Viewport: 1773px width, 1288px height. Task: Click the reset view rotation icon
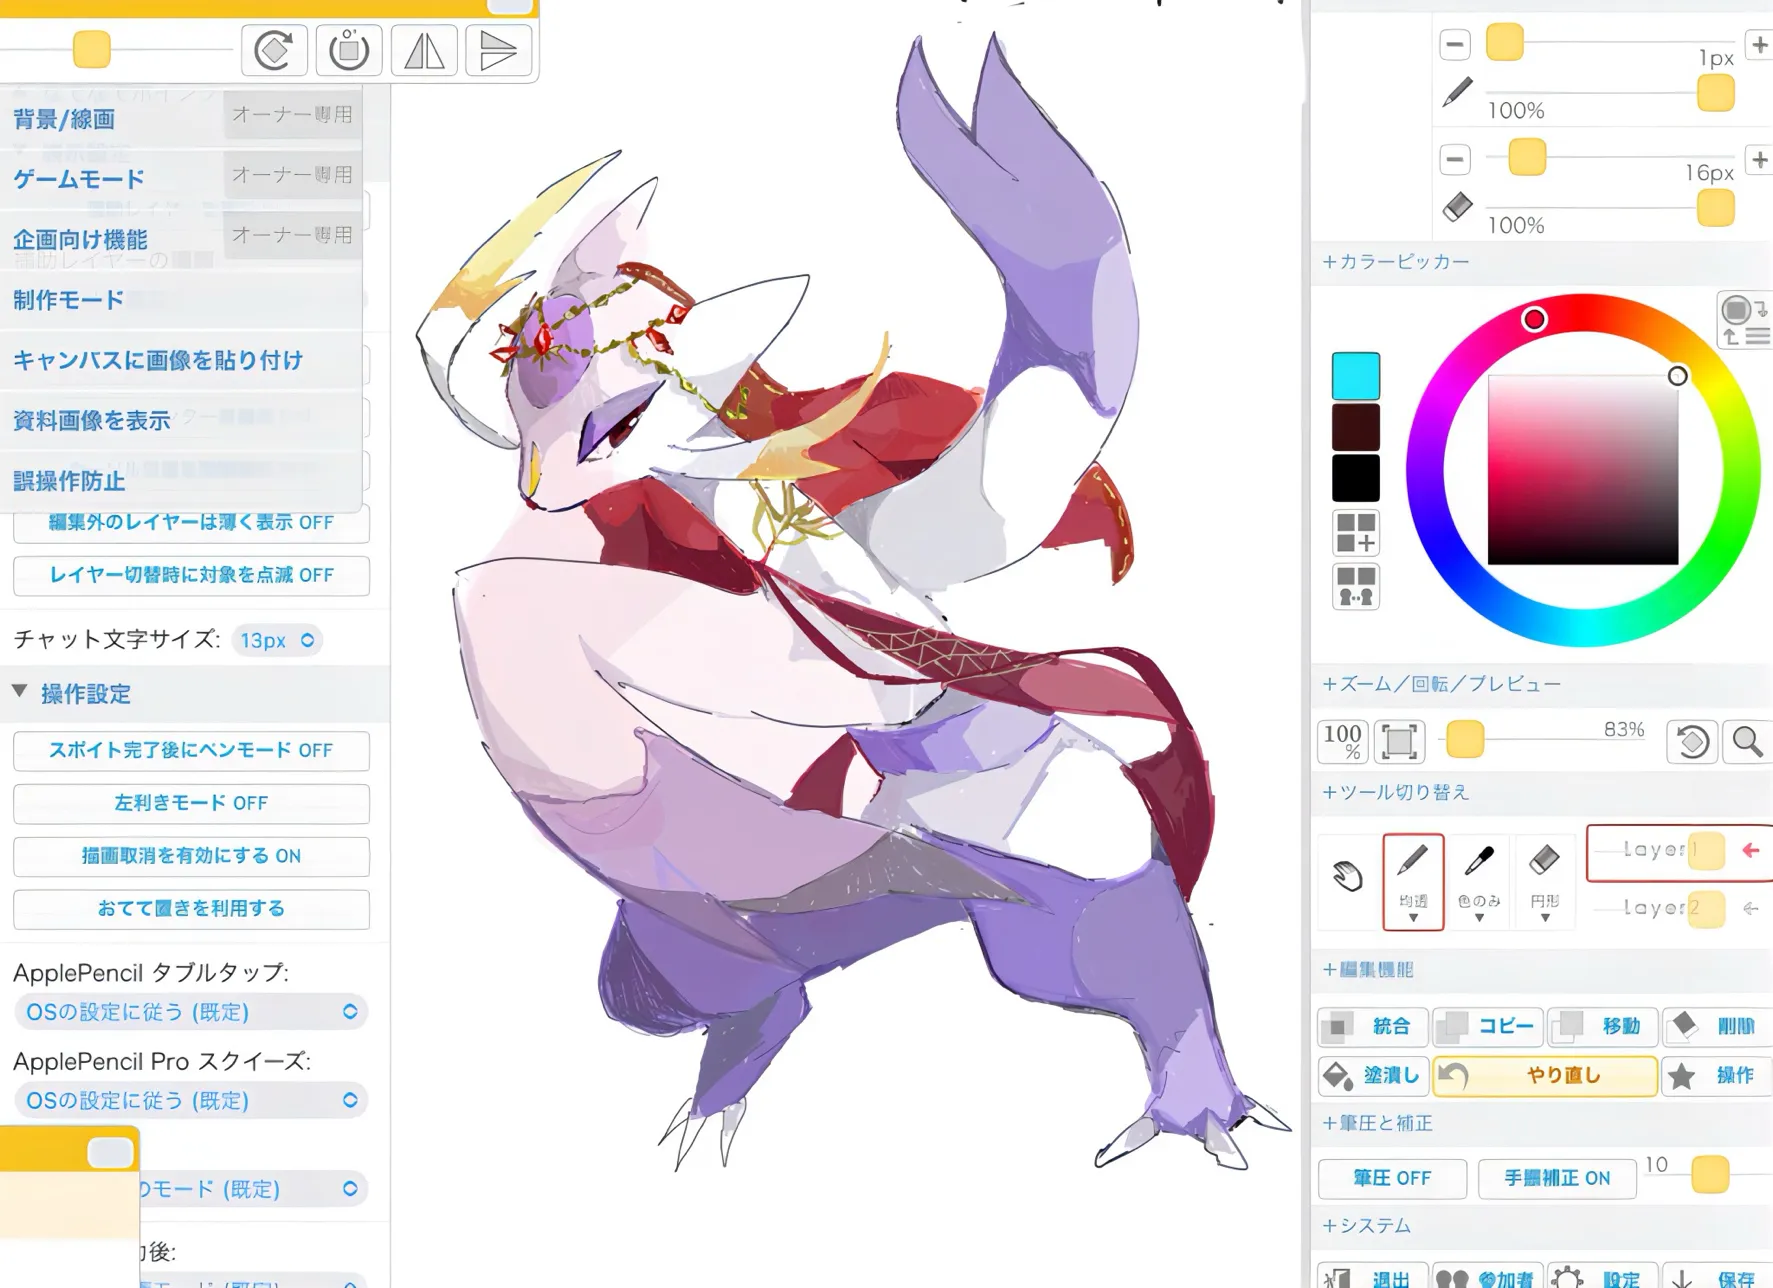(x=1693, y=741)
